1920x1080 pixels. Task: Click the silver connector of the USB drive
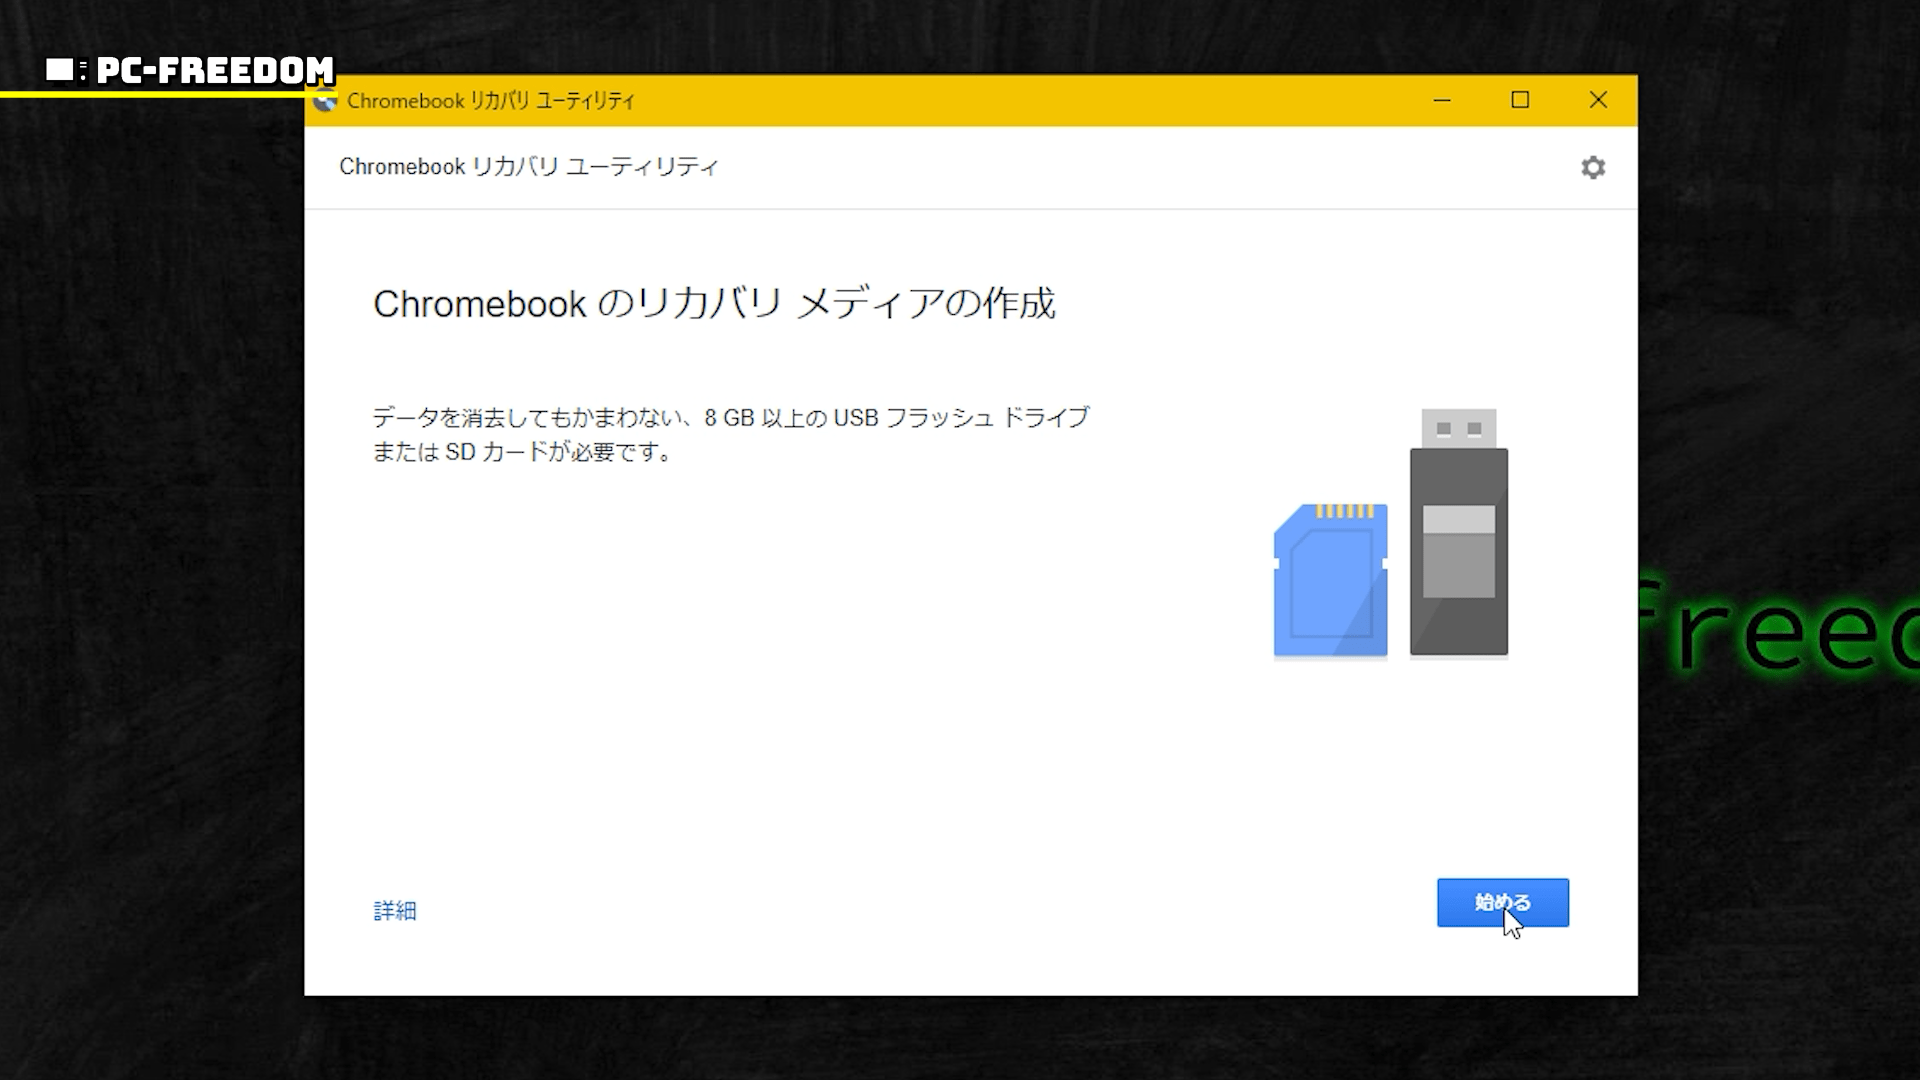click(x=1458, y=428)
